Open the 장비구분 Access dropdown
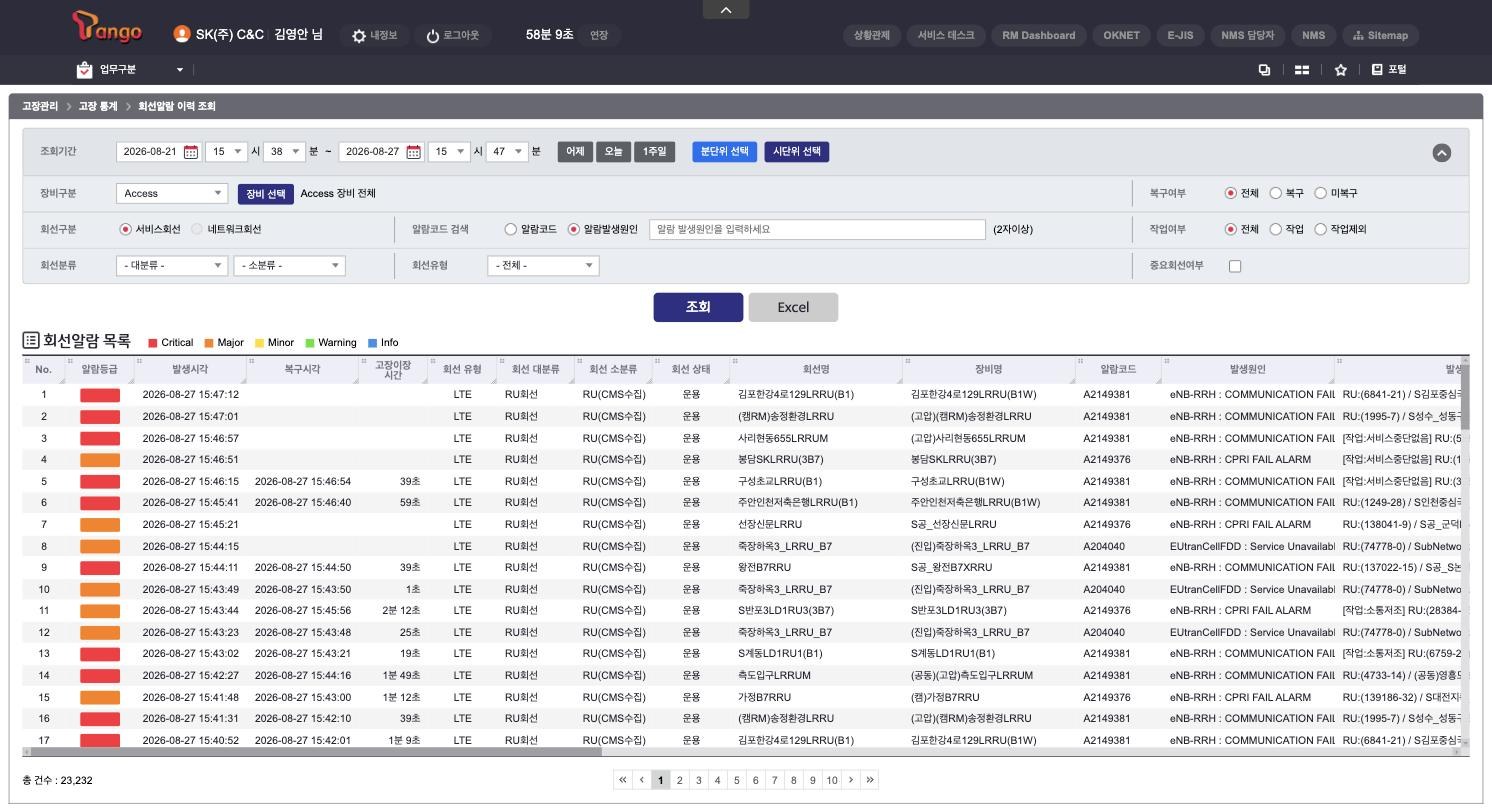The image size is (1492, 812). pyautogui.click(x=172, y=193)
